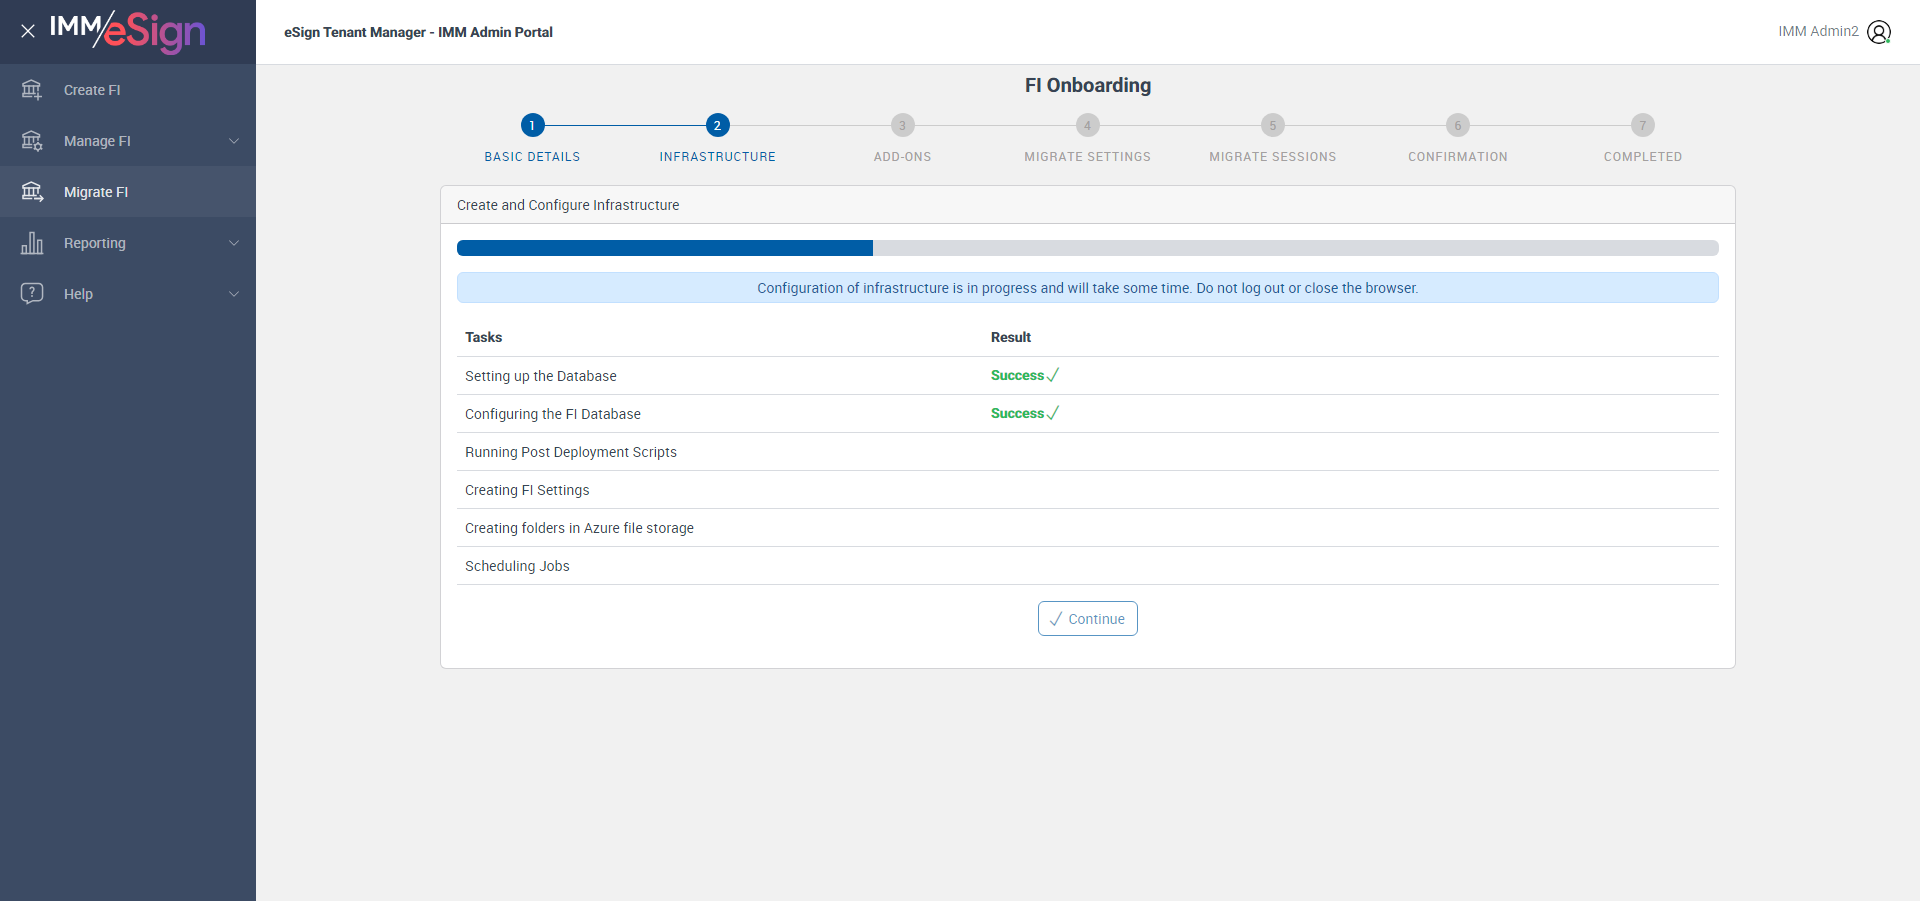1920x901 pixels.
Task: Click the Migrate FI bank arrow icon
Action: (32, 192)
